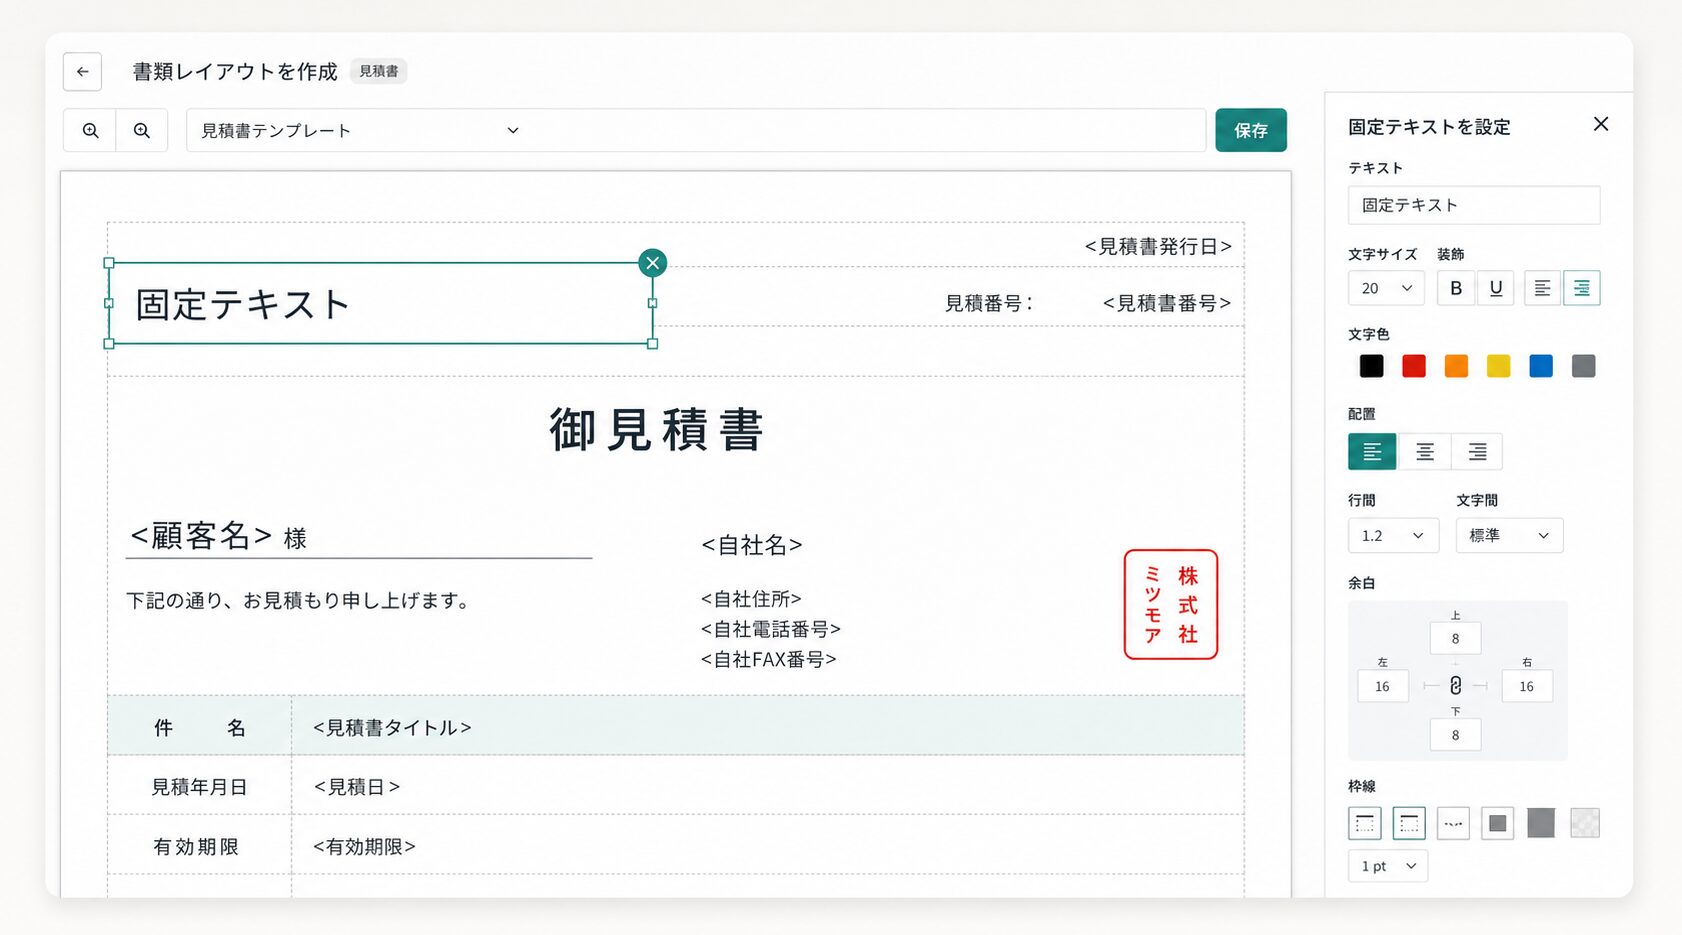Click the <自社電話番号> placeholder

pos(771,629)
